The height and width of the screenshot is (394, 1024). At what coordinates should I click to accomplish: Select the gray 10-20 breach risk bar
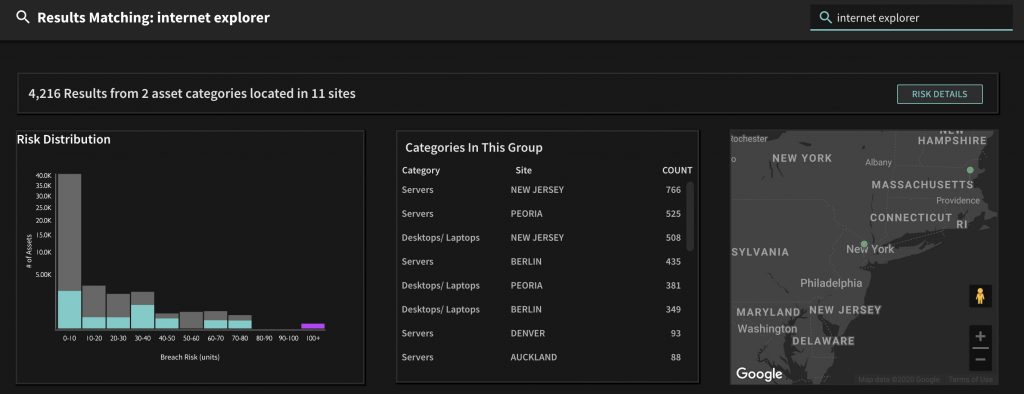94,301
